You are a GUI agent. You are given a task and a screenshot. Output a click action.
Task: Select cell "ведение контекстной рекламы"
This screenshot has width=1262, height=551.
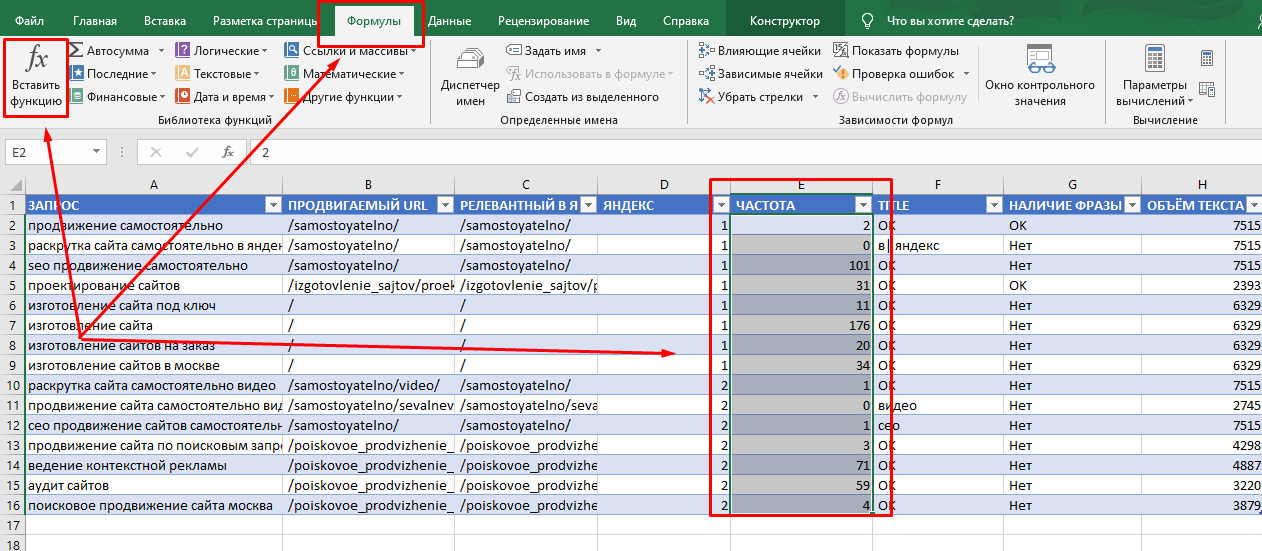pyautogui.click(x=154, y=465)
